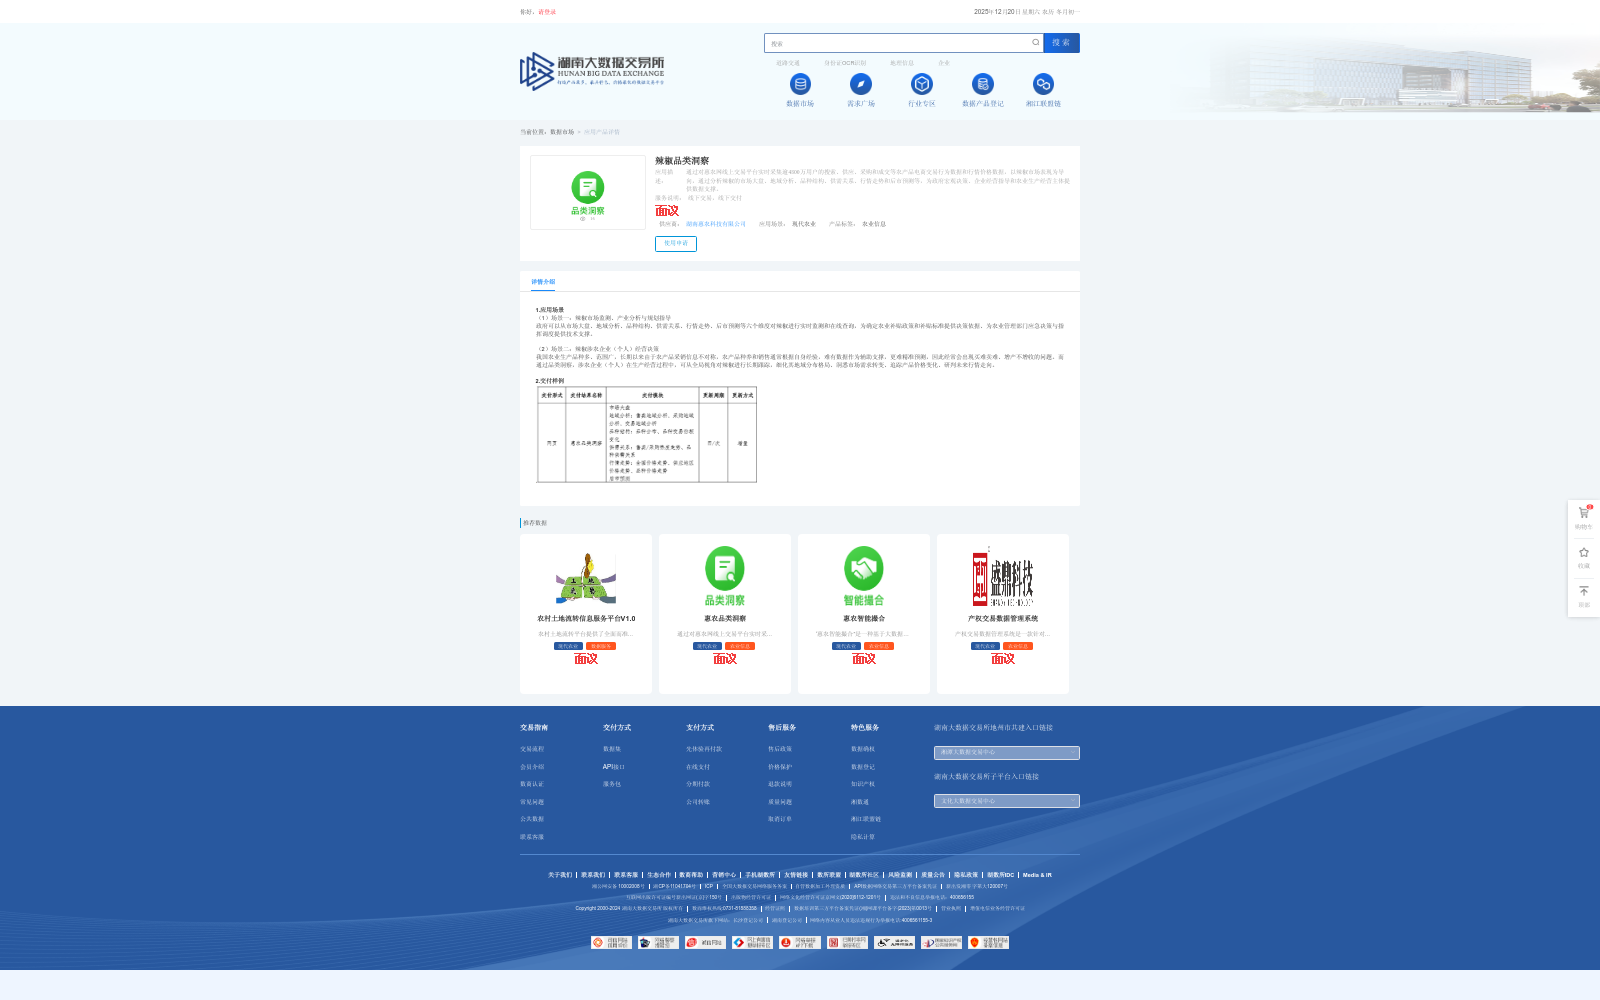Screen dimensions: 1600x1000
Task: Click the red 请登录 login link
Action: coord(547,12)
